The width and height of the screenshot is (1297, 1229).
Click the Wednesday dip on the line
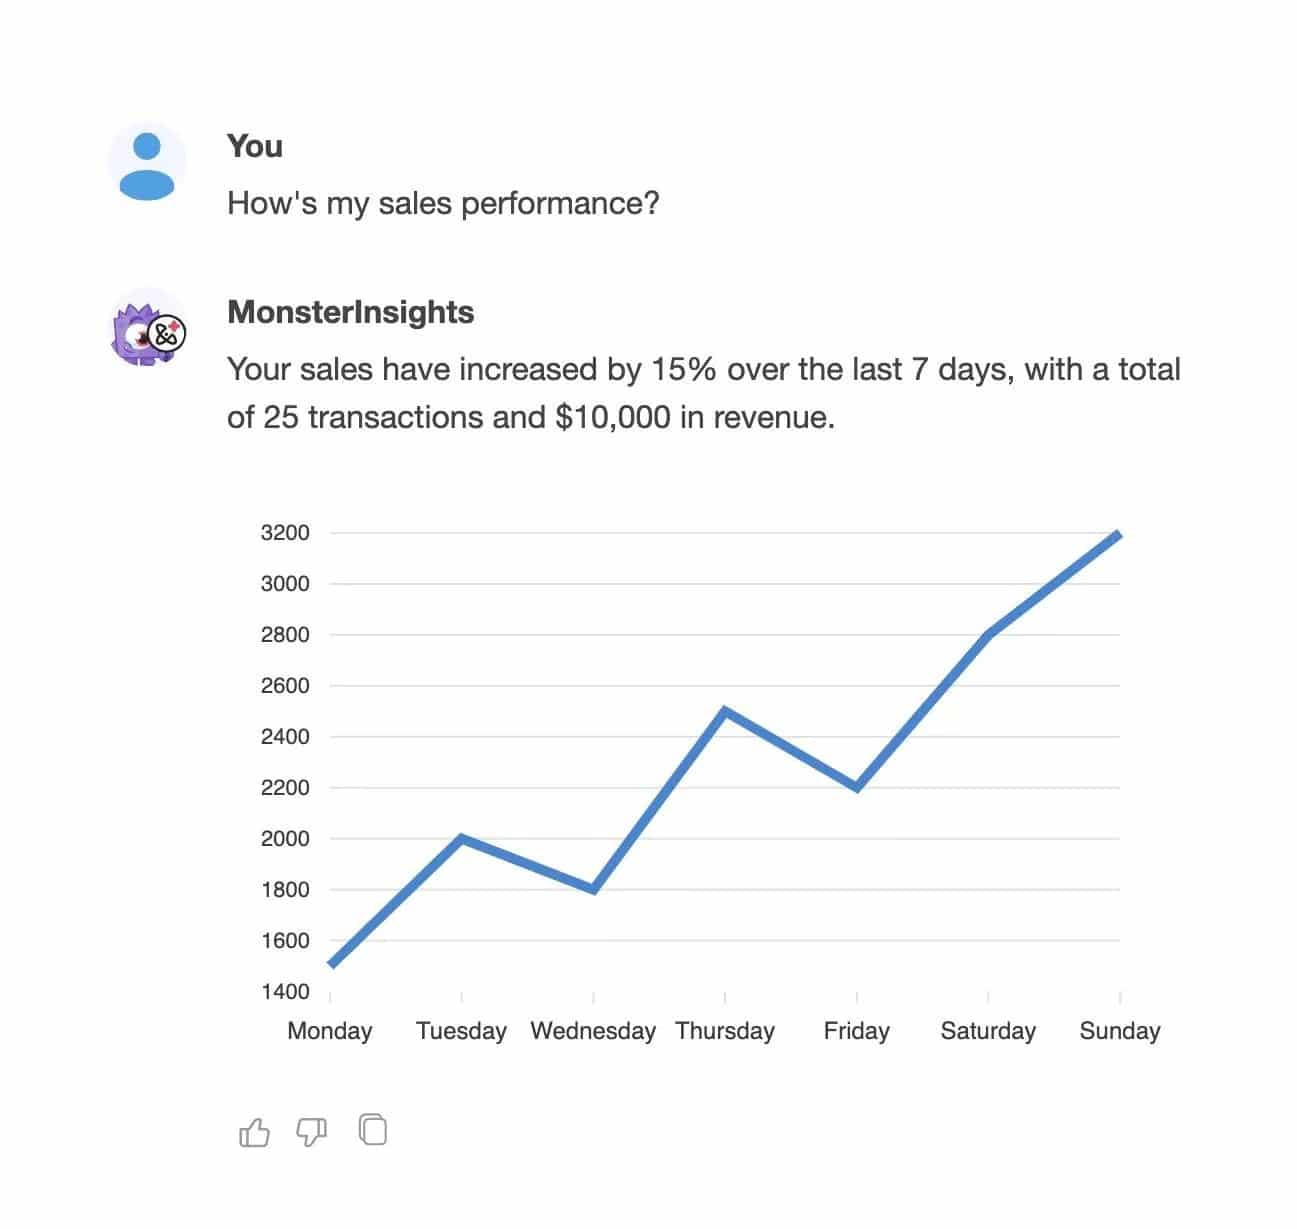coord(594,889)
